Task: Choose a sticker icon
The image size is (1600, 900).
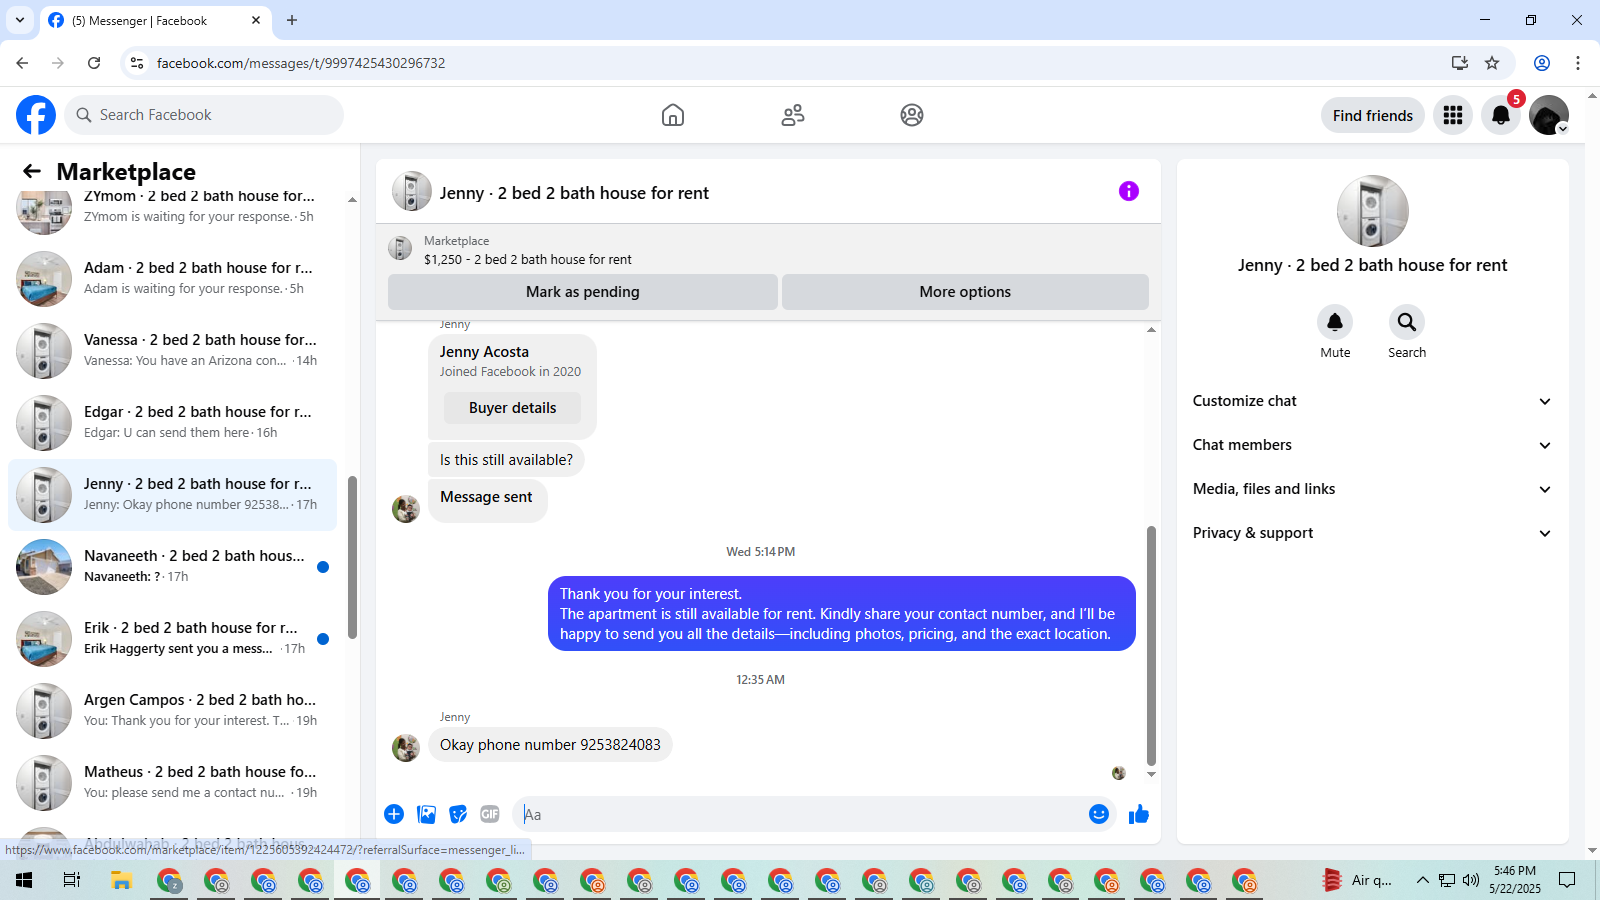Action: (458, 814)
